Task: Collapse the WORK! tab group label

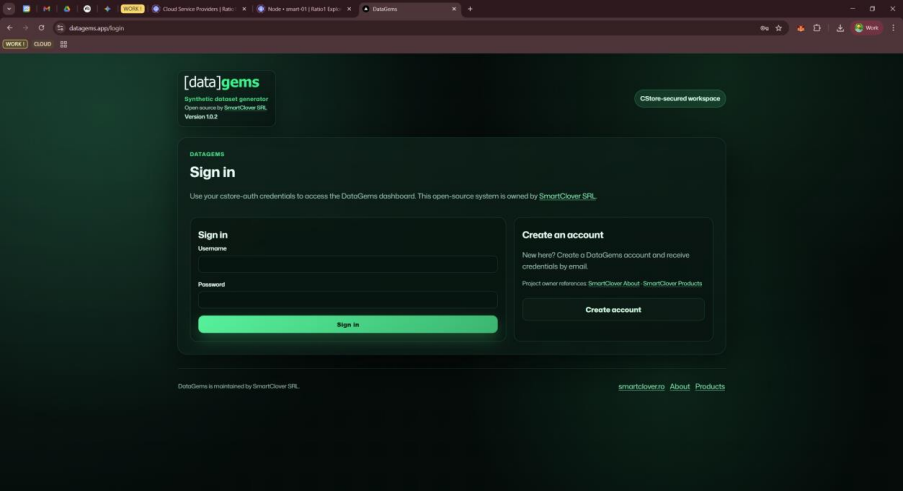Action: [x=132, y=9]
